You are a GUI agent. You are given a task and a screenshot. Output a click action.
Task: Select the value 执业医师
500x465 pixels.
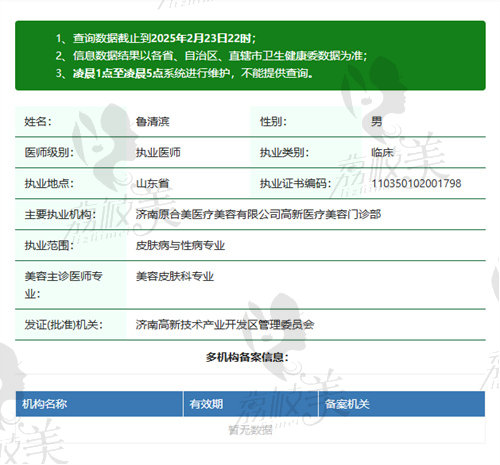(x=158, y=152)
